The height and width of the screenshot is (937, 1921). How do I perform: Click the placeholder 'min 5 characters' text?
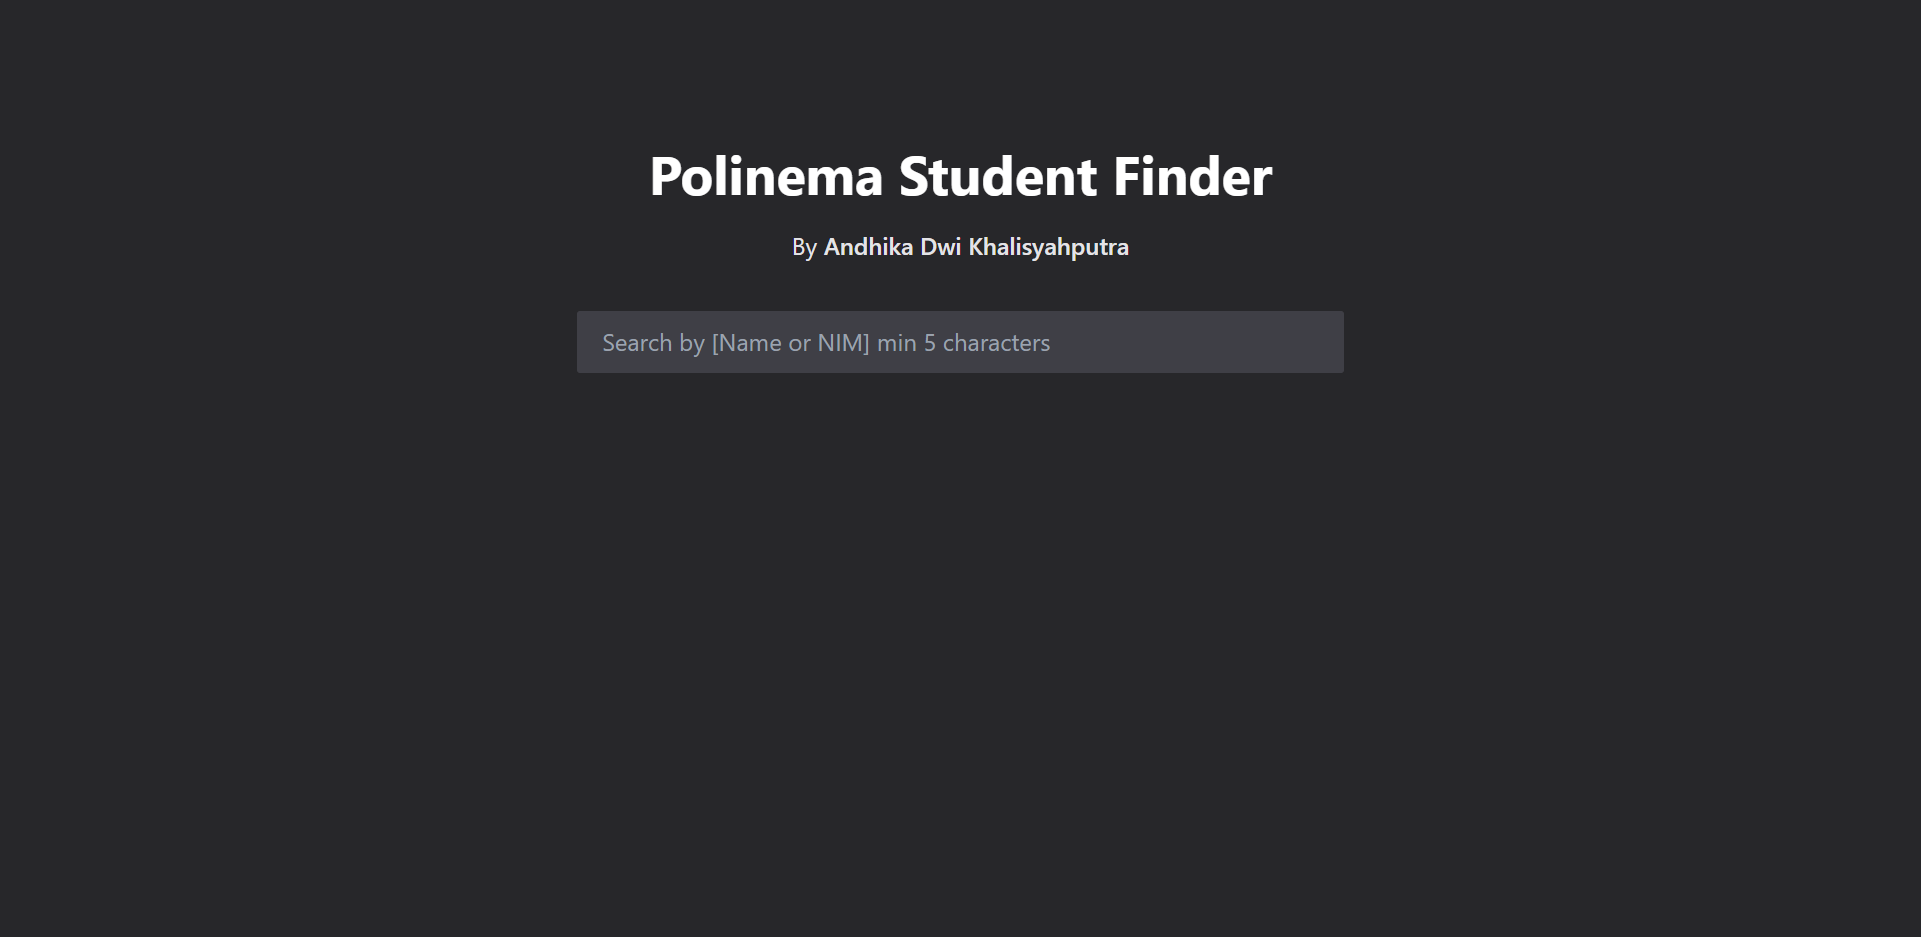click(x=963, y=342)
